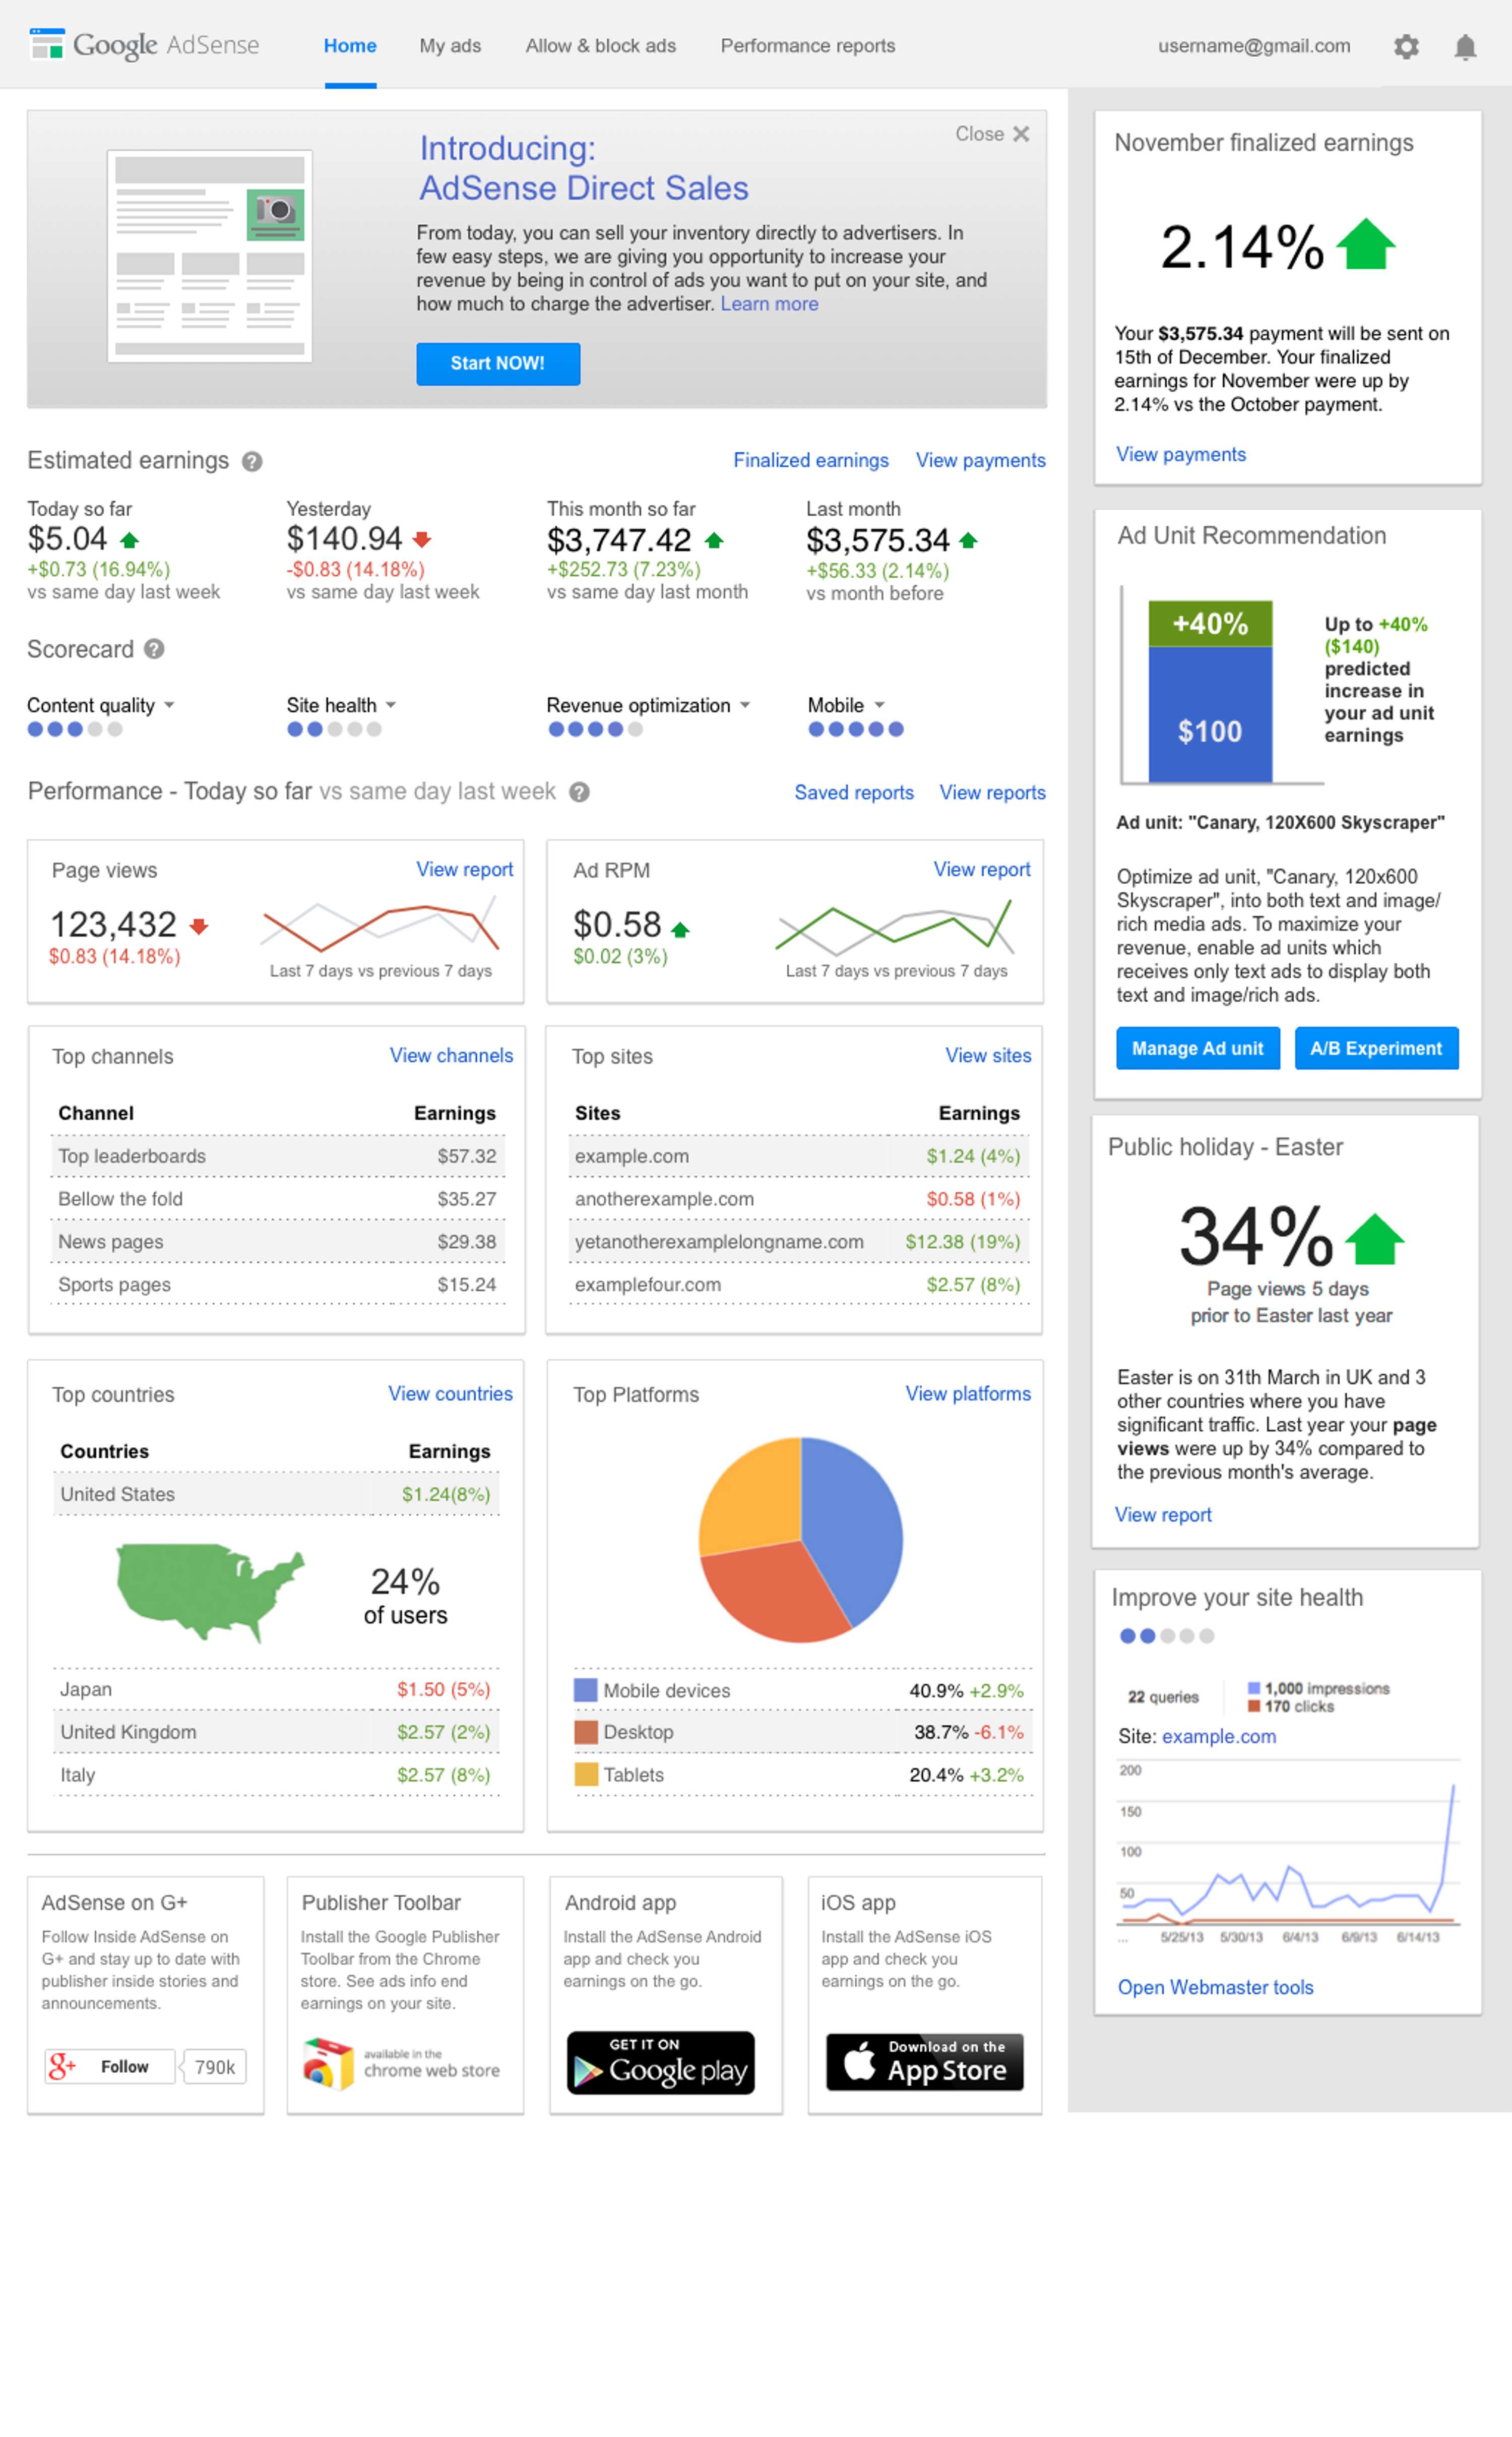Image resolution: width=1512 pixels, height=2437 pixels.
Task: Close the Direct Sales announcement banner
Action: click(x=992, y=134)
